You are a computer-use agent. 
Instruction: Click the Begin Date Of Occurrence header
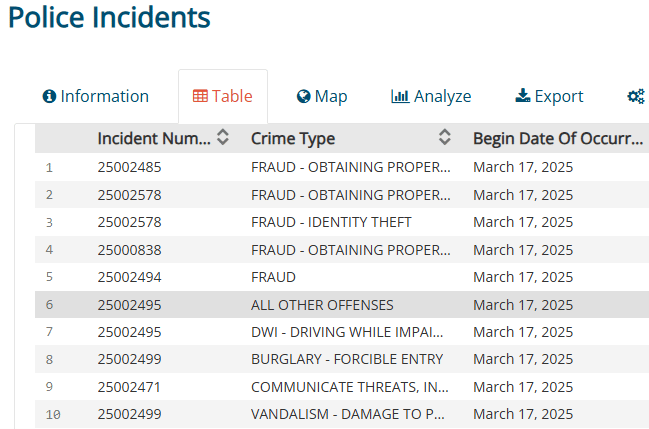click(557, 138)
